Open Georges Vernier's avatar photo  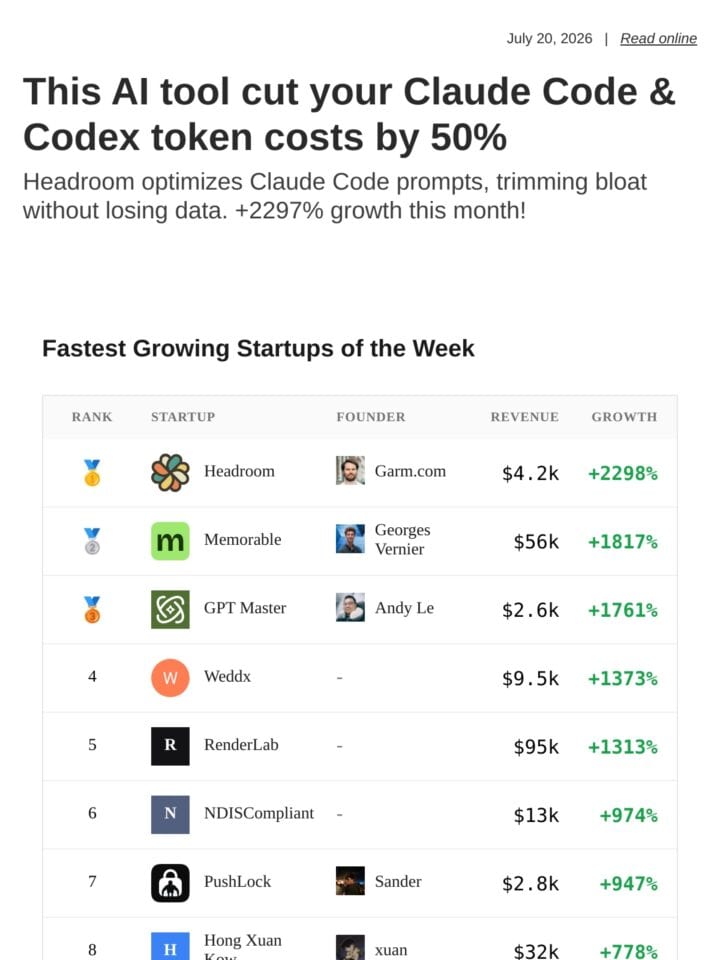click(350, 539)
